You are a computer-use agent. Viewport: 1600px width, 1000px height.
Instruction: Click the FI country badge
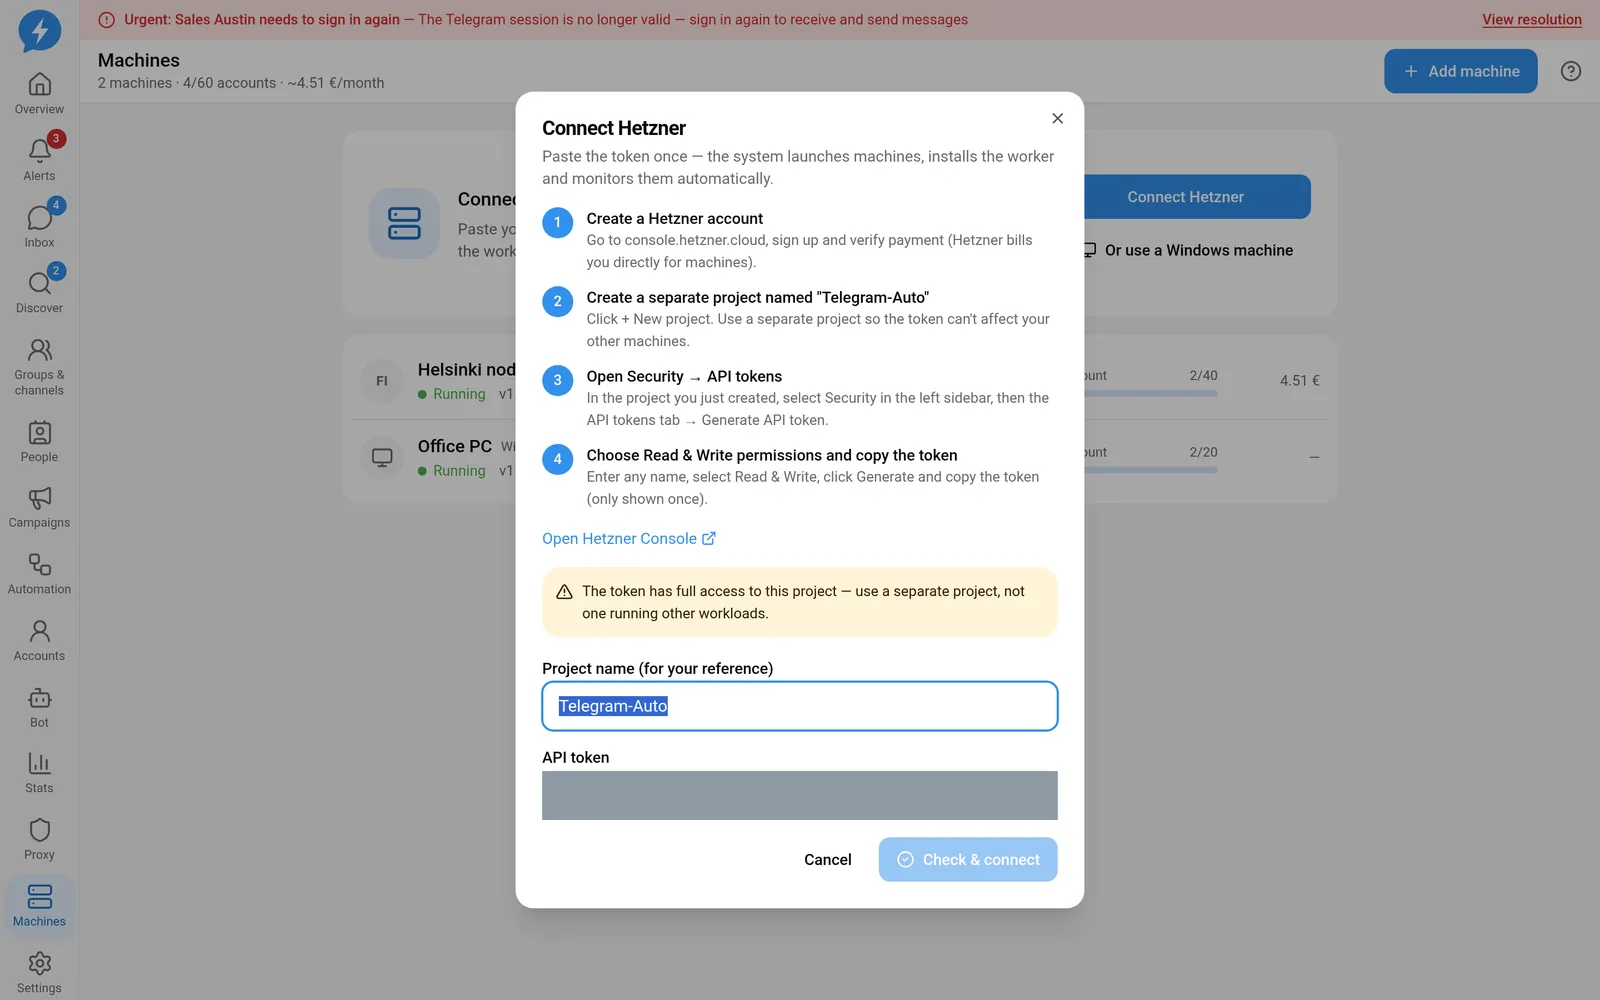(382, 381)
